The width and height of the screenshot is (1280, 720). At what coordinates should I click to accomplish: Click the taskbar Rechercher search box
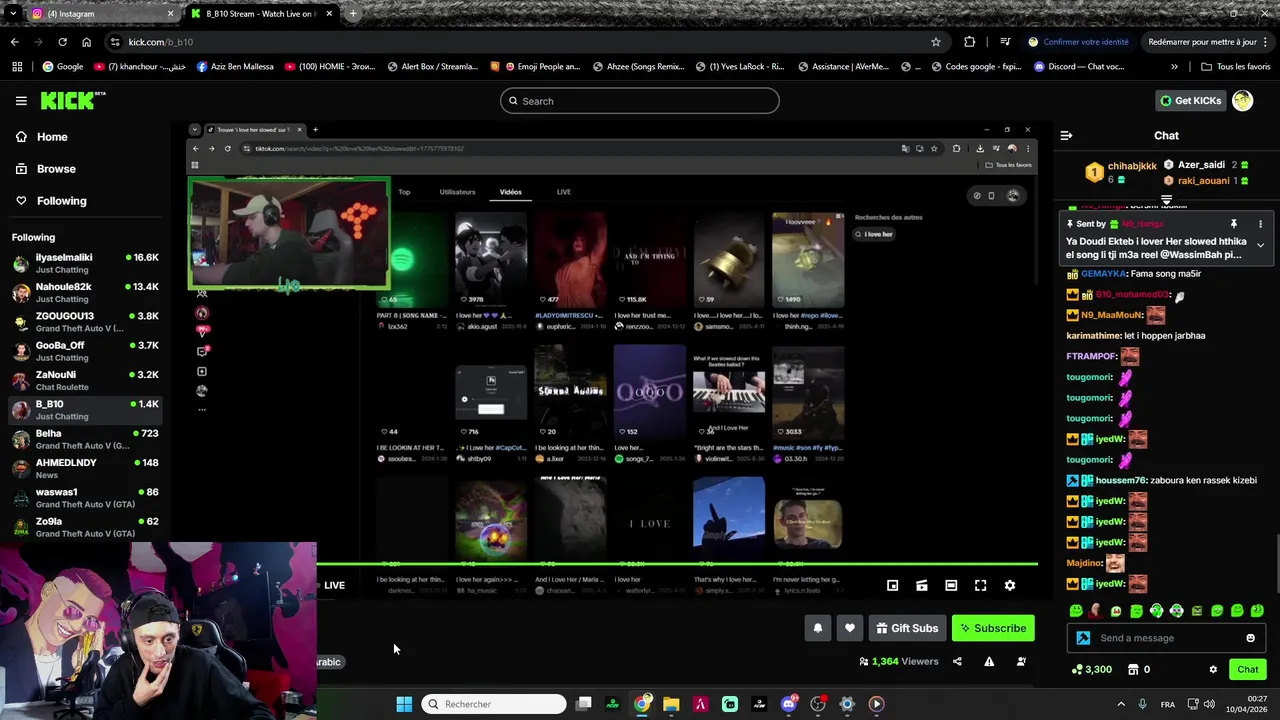(494, 704)
